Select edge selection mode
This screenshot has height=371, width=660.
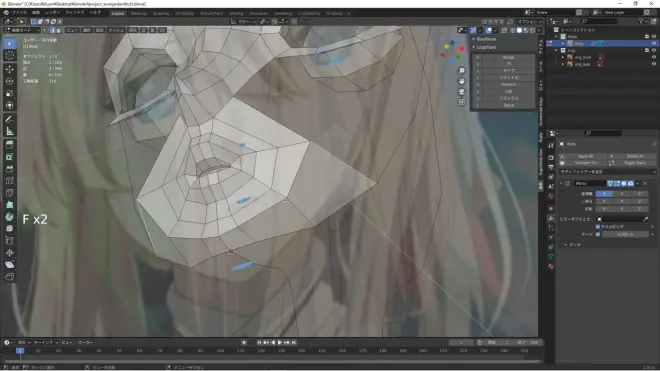(x=52, y=30)
